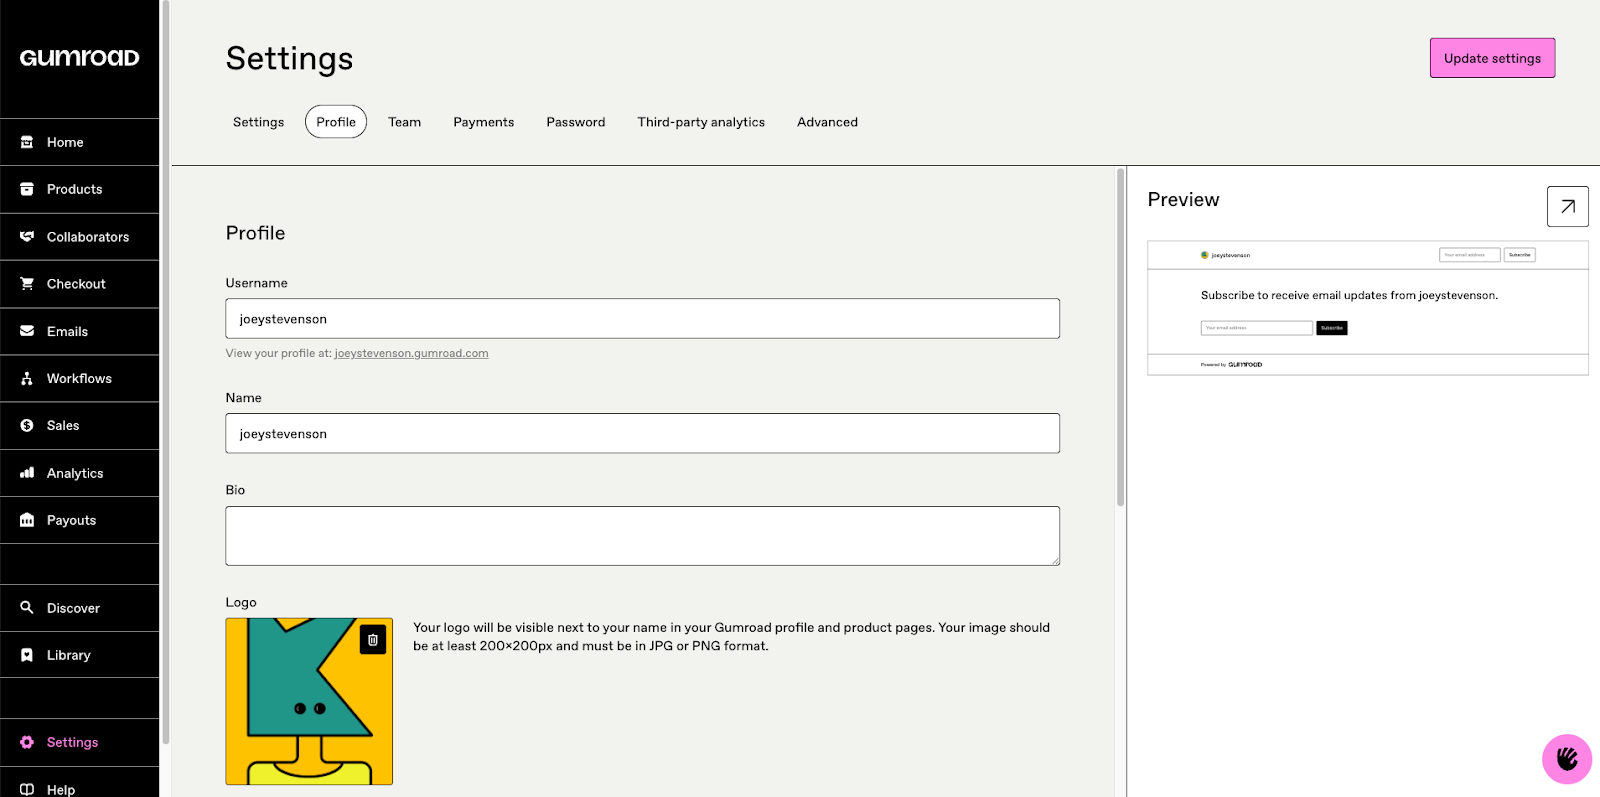1600x797 pixels.
Task: Click preview header email address field
Action: click(1470, 255)
